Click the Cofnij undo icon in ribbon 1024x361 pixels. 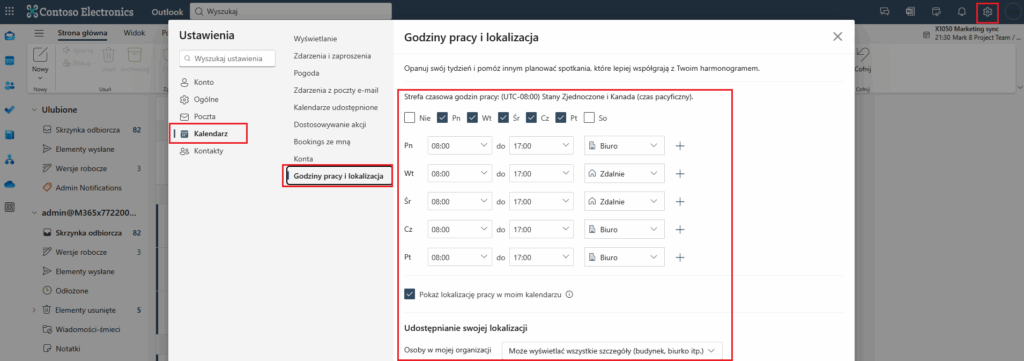[x=863, y=54]
